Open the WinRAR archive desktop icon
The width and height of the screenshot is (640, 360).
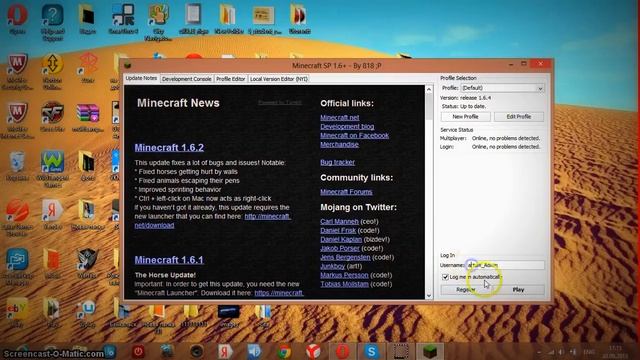point(88,113)
